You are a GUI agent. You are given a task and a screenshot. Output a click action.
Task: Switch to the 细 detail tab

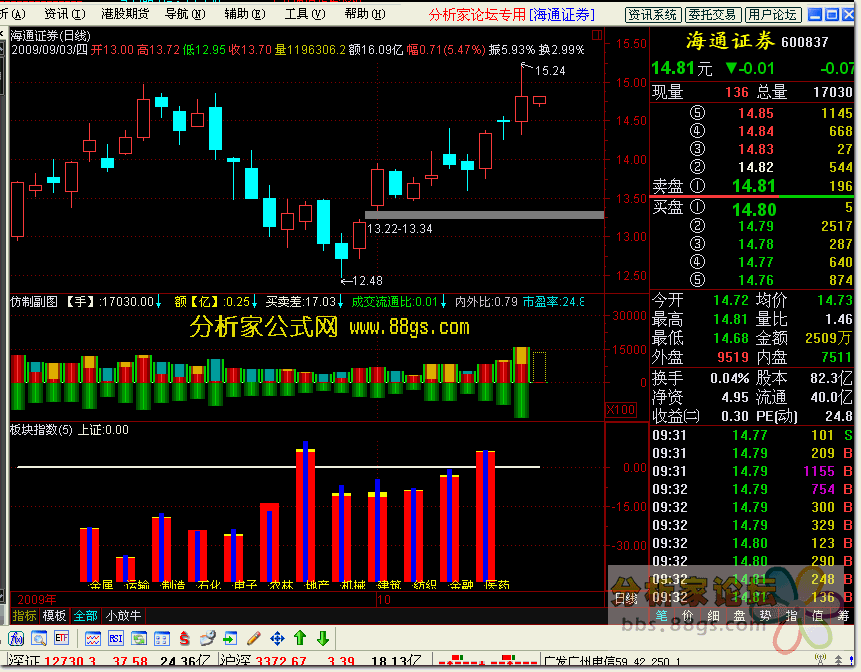(x=713, y=616)
